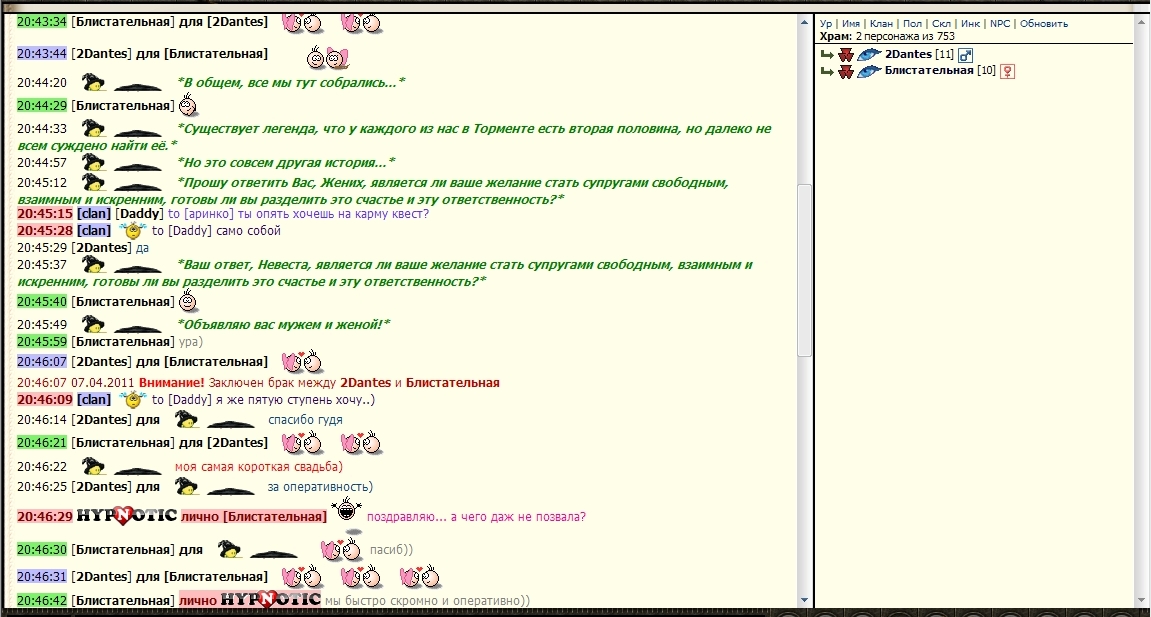Click player list scrollbar up arrow
Viewport: 1151px width, 617px height.
1141,23
